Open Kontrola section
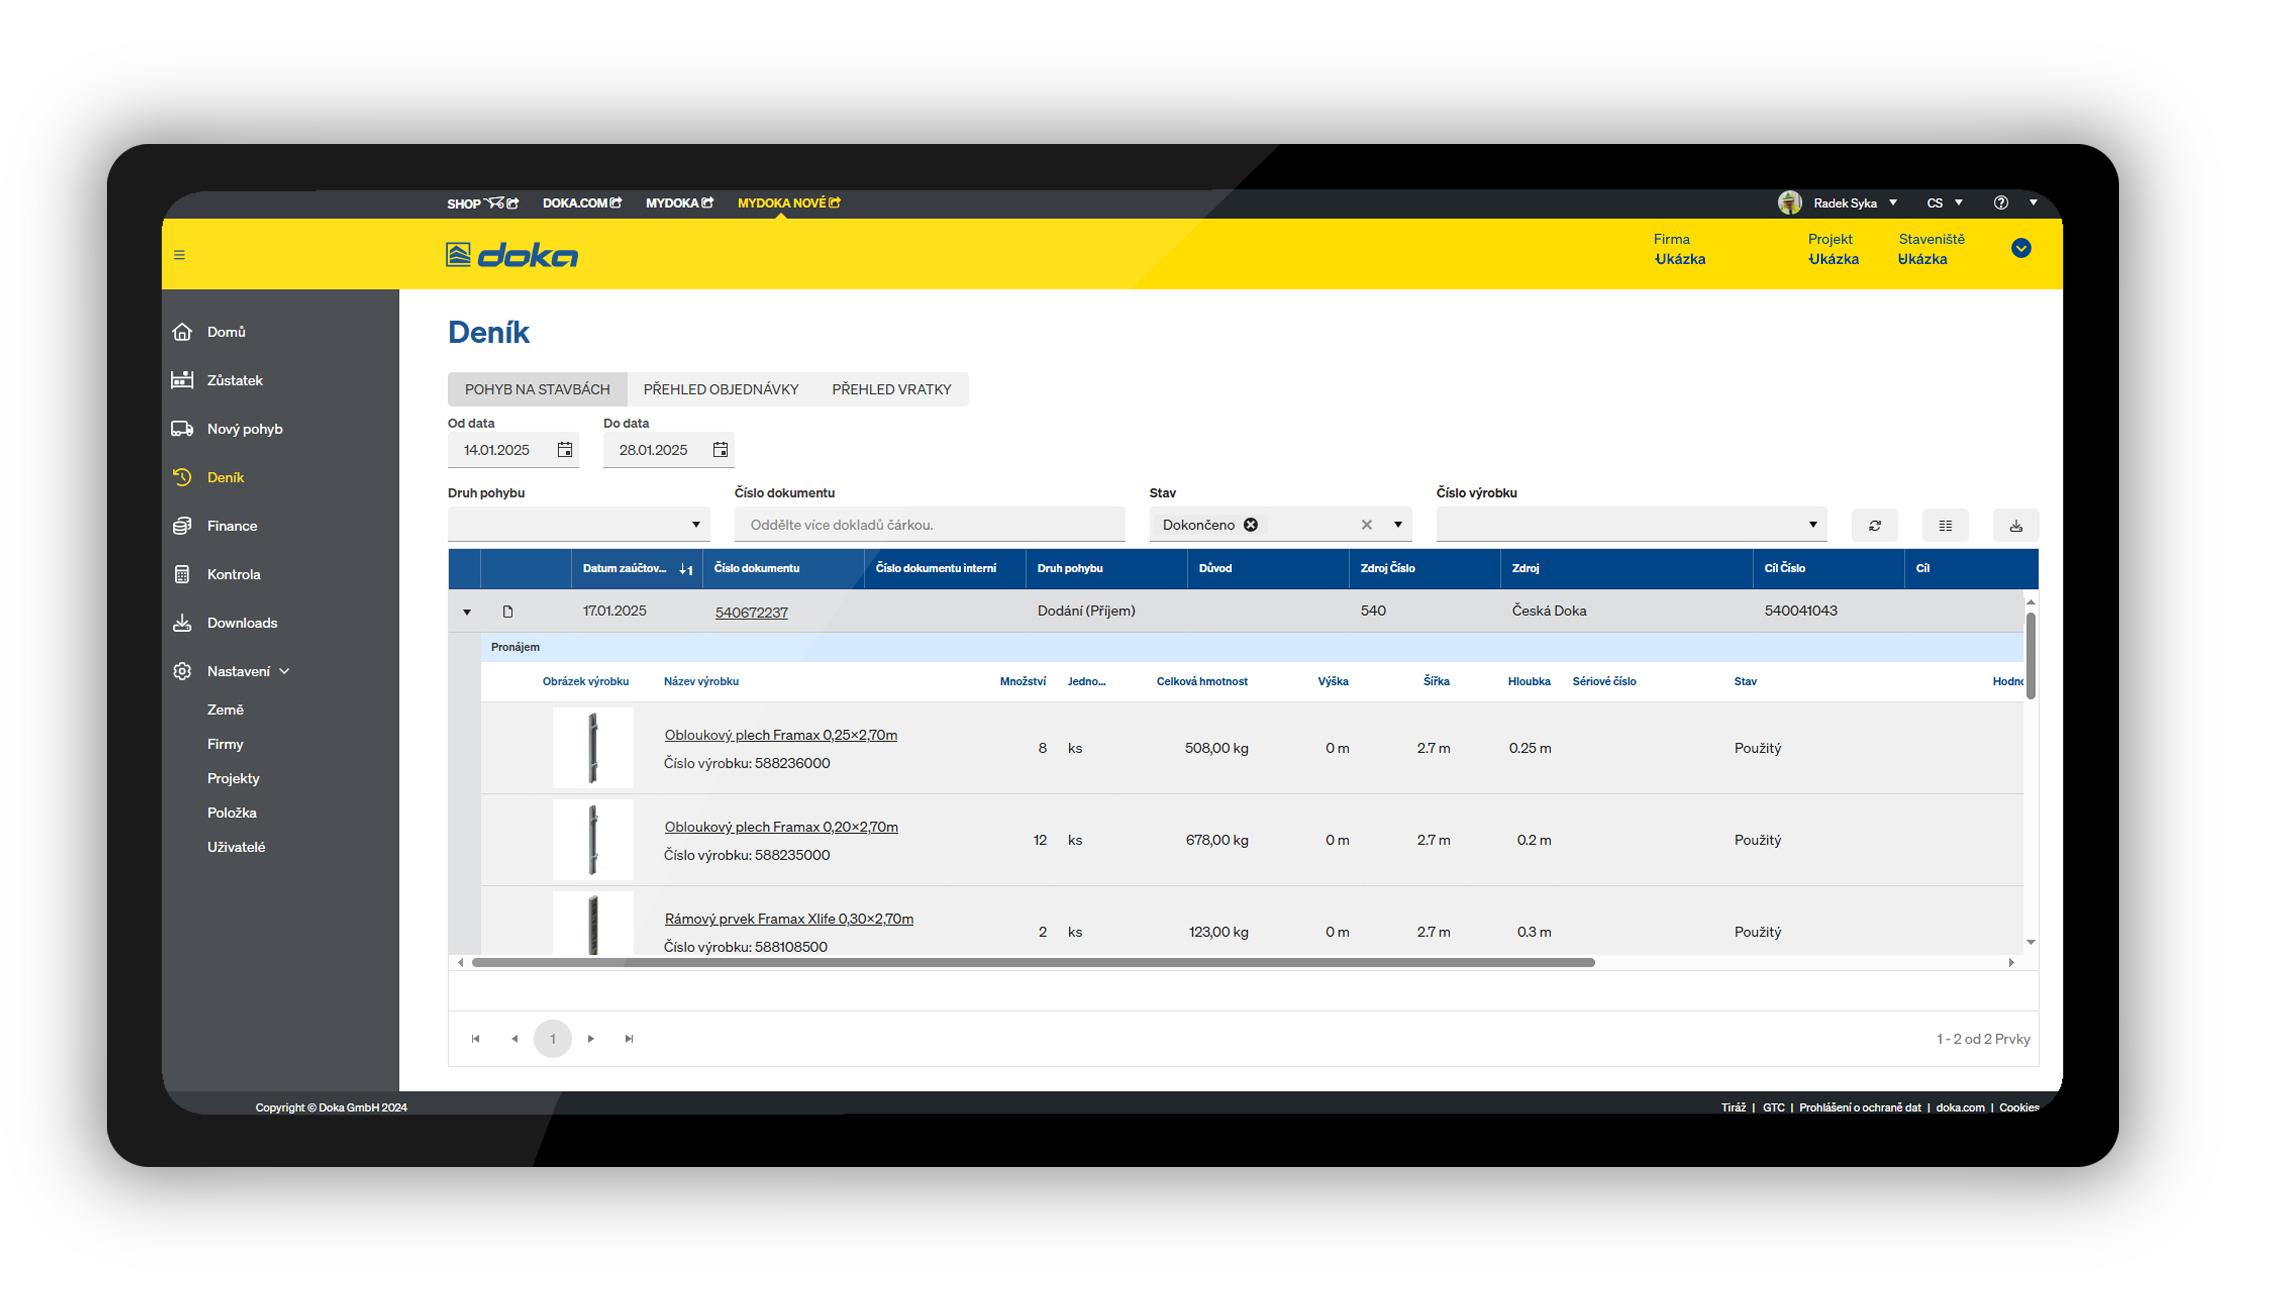The height and width of the screenshot is (1312, 2274). click(233, 574)
